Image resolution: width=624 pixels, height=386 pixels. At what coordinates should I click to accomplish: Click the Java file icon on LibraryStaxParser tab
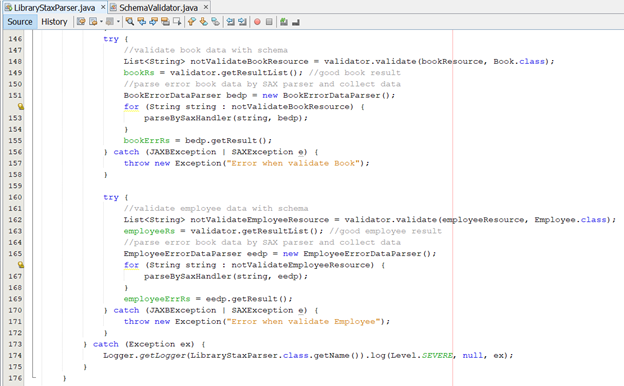[8, 7]
